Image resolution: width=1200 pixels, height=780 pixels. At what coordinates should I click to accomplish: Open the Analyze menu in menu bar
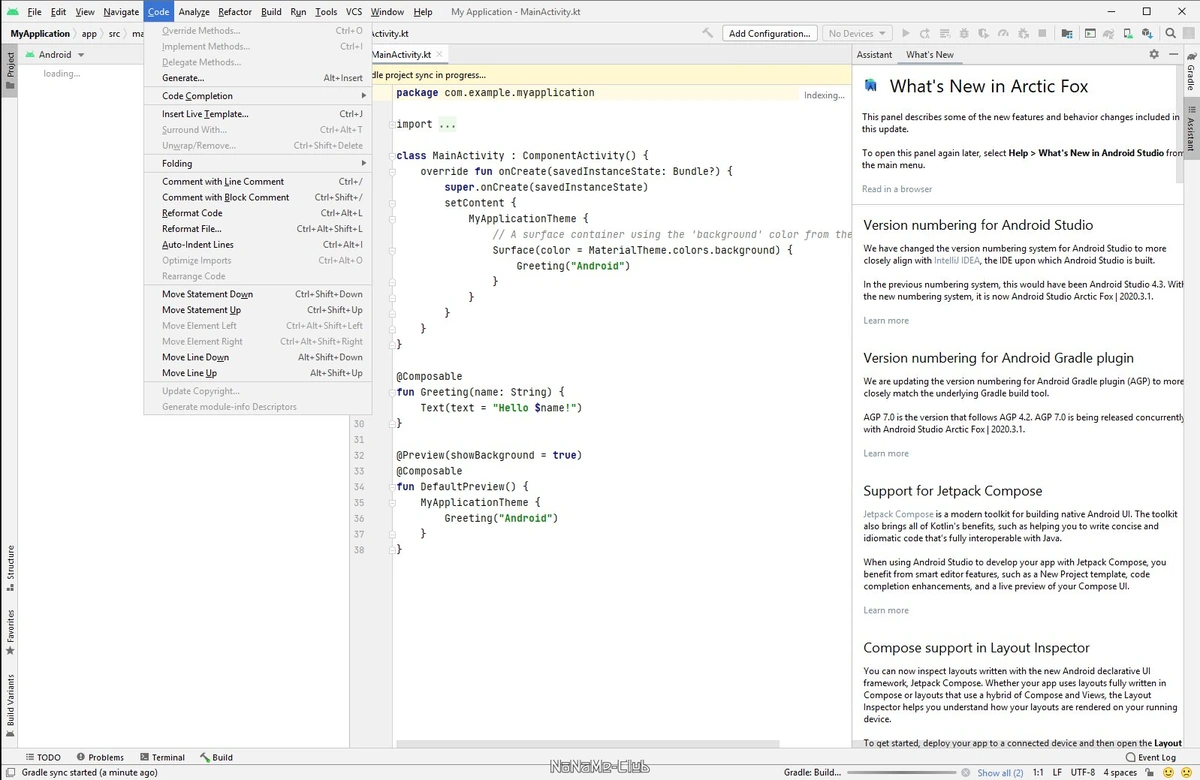click(194, 12)
